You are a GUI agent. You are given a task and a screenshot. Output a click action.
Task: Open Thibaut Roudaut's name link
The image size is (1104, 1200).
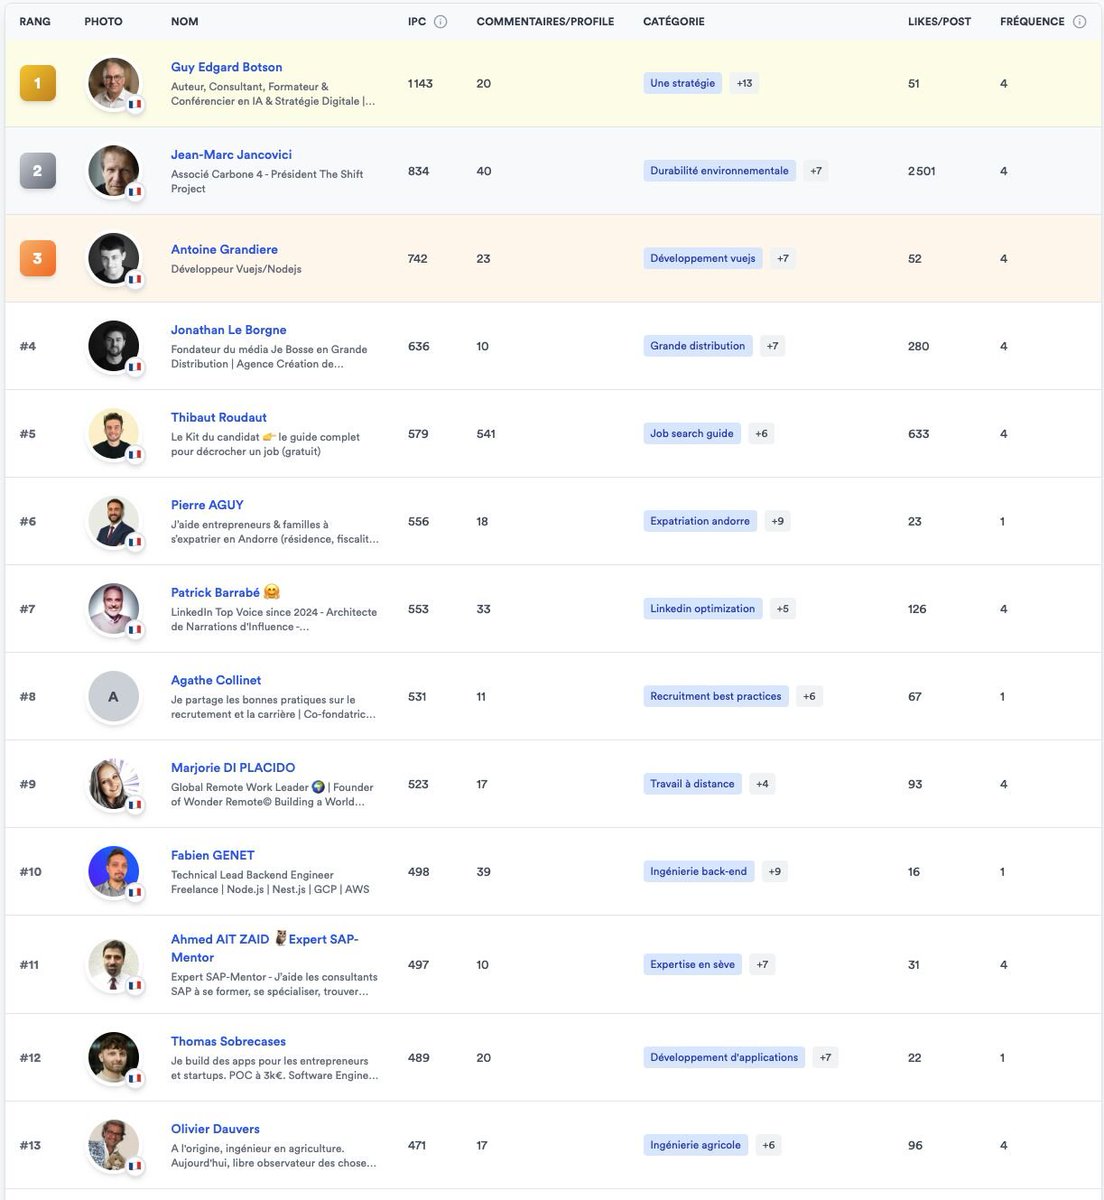pos(219,418)
